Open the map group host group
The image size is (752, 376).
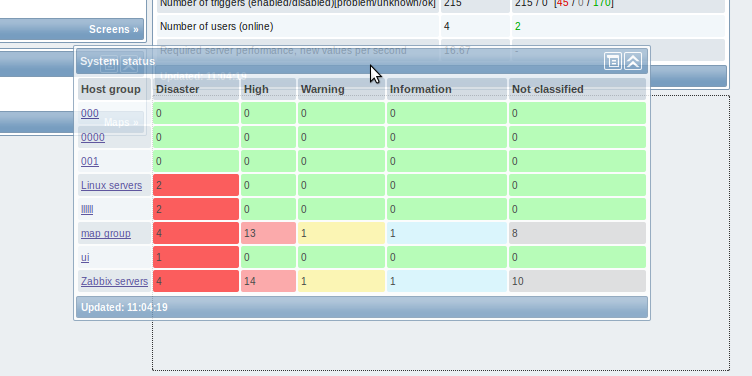tap(106, 233)
